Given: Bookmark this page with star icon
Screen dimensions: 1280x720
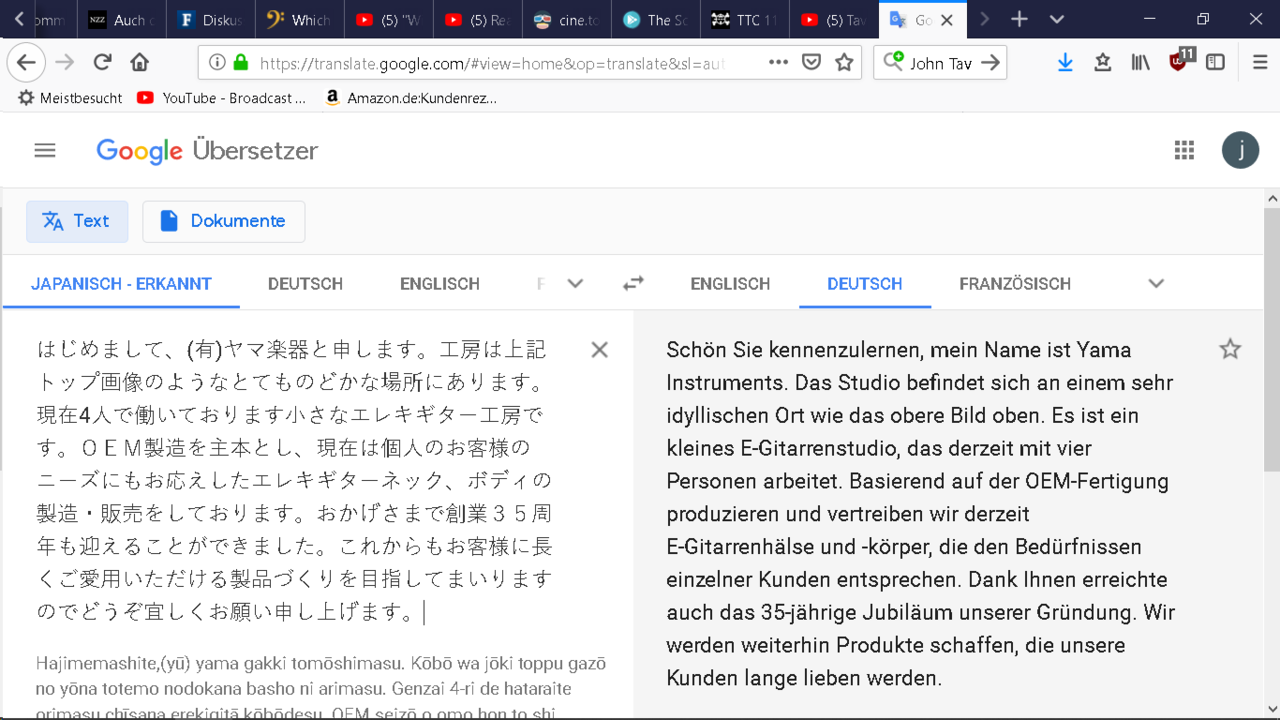Looking at the screenshot, I should (844, 62).
